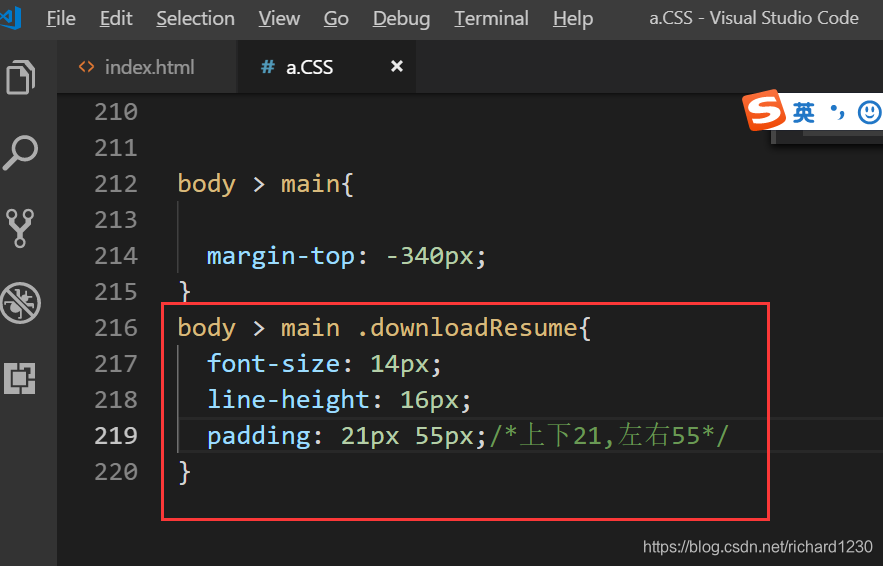Select the a.CSS editor tab

pos(327,67)
